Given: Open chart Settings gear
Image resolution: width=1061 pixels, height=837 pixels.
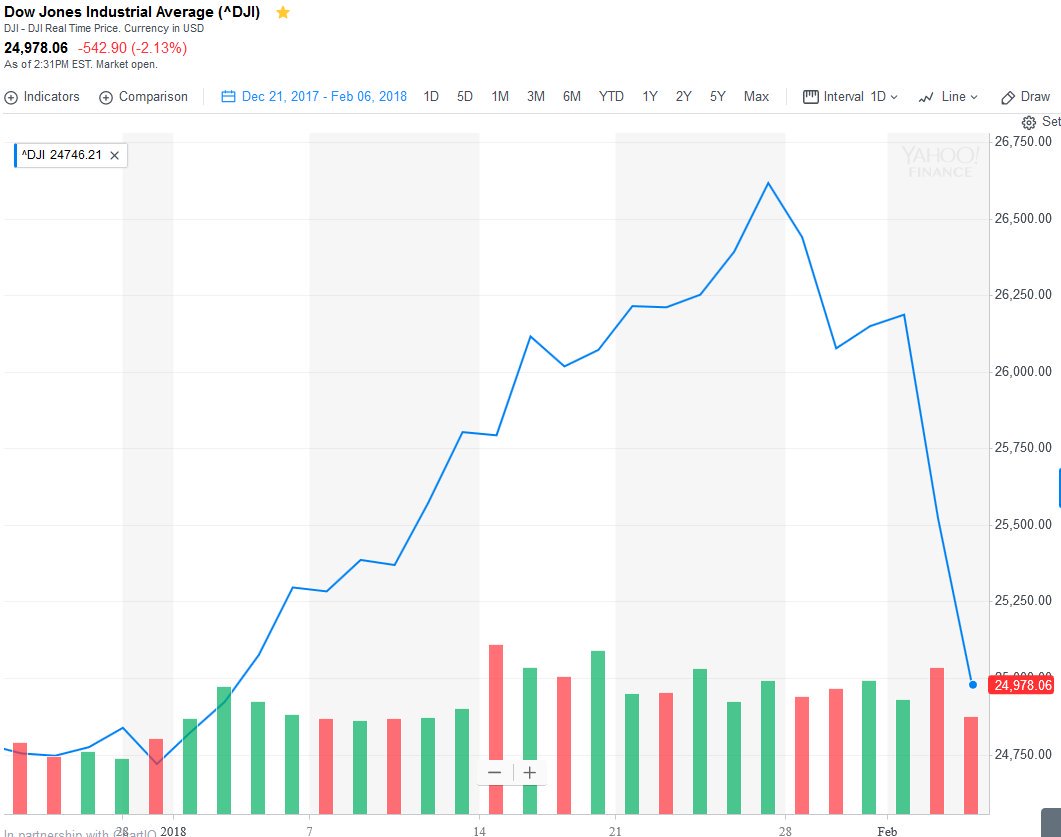Looking at the screenshot, I should (1029, 122).
